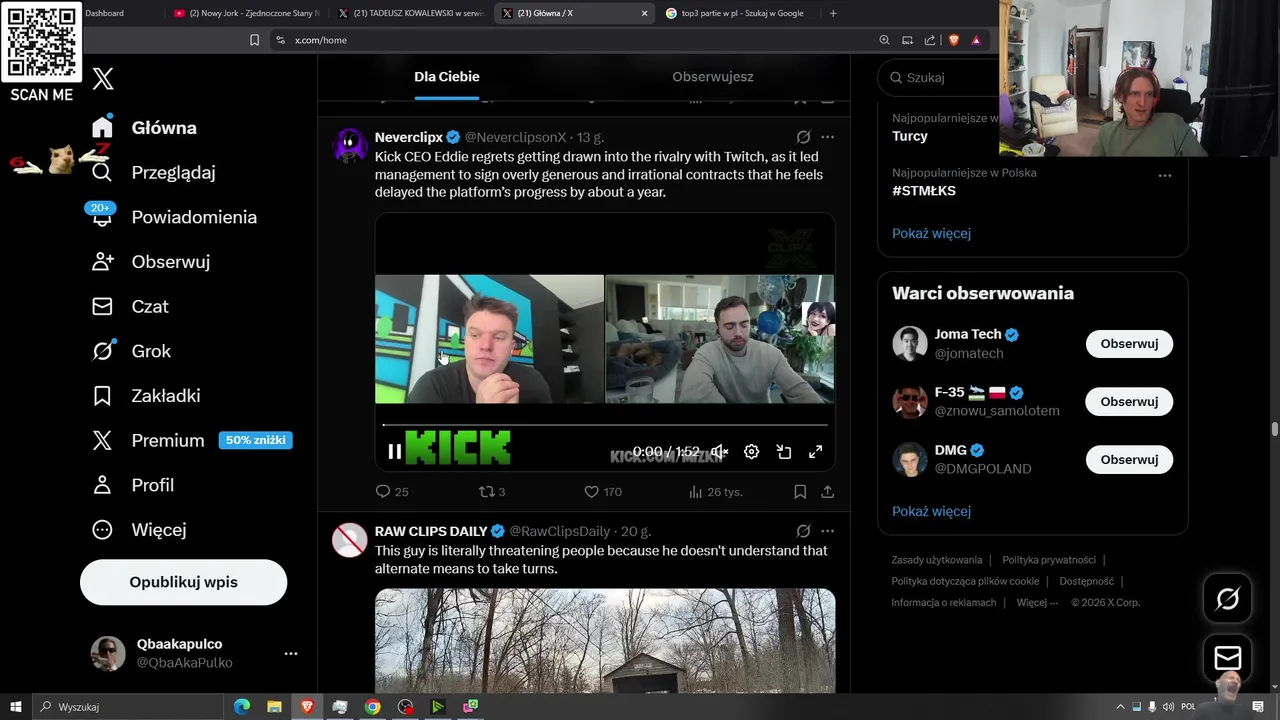This screenshot has width=1280, height=720.
Task: Open more options on RAW CLIPS DAILY post
Action: 827,531
